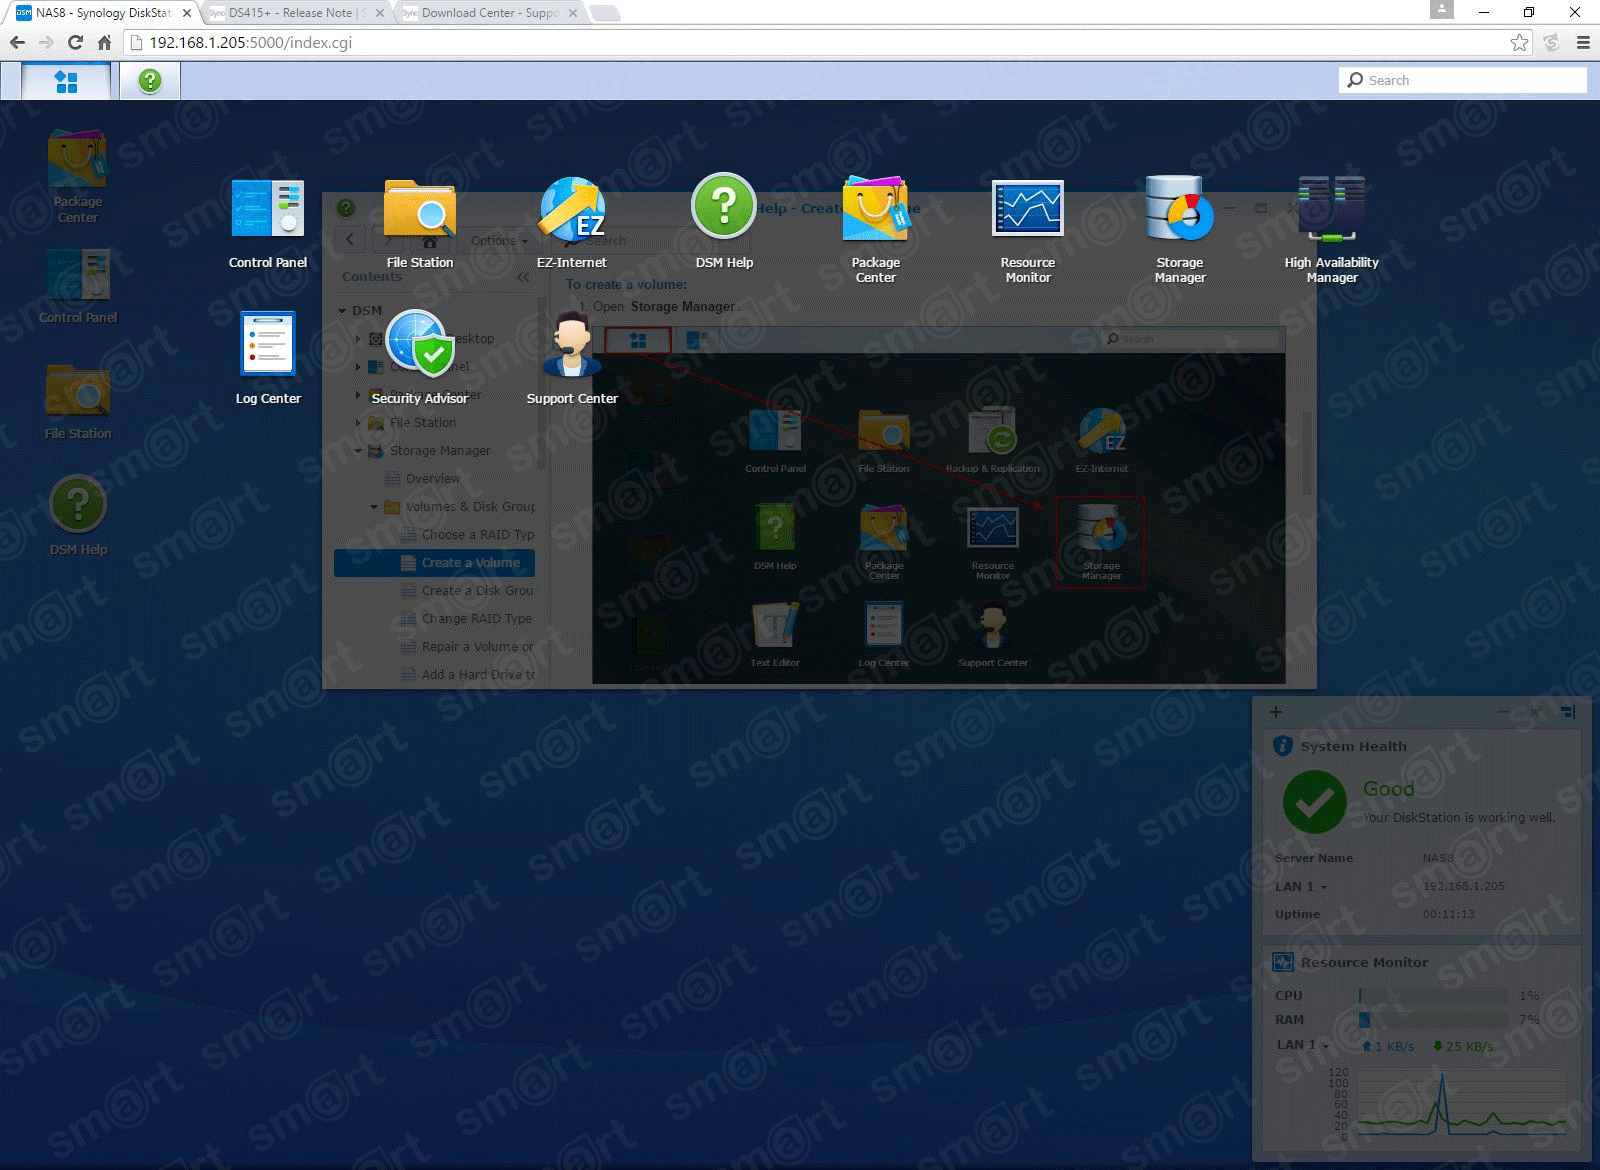Image resolution: width=1600 pixels, height=1170 pixels.
Task: Expand the File Station help node
Action: pos(358,423)
